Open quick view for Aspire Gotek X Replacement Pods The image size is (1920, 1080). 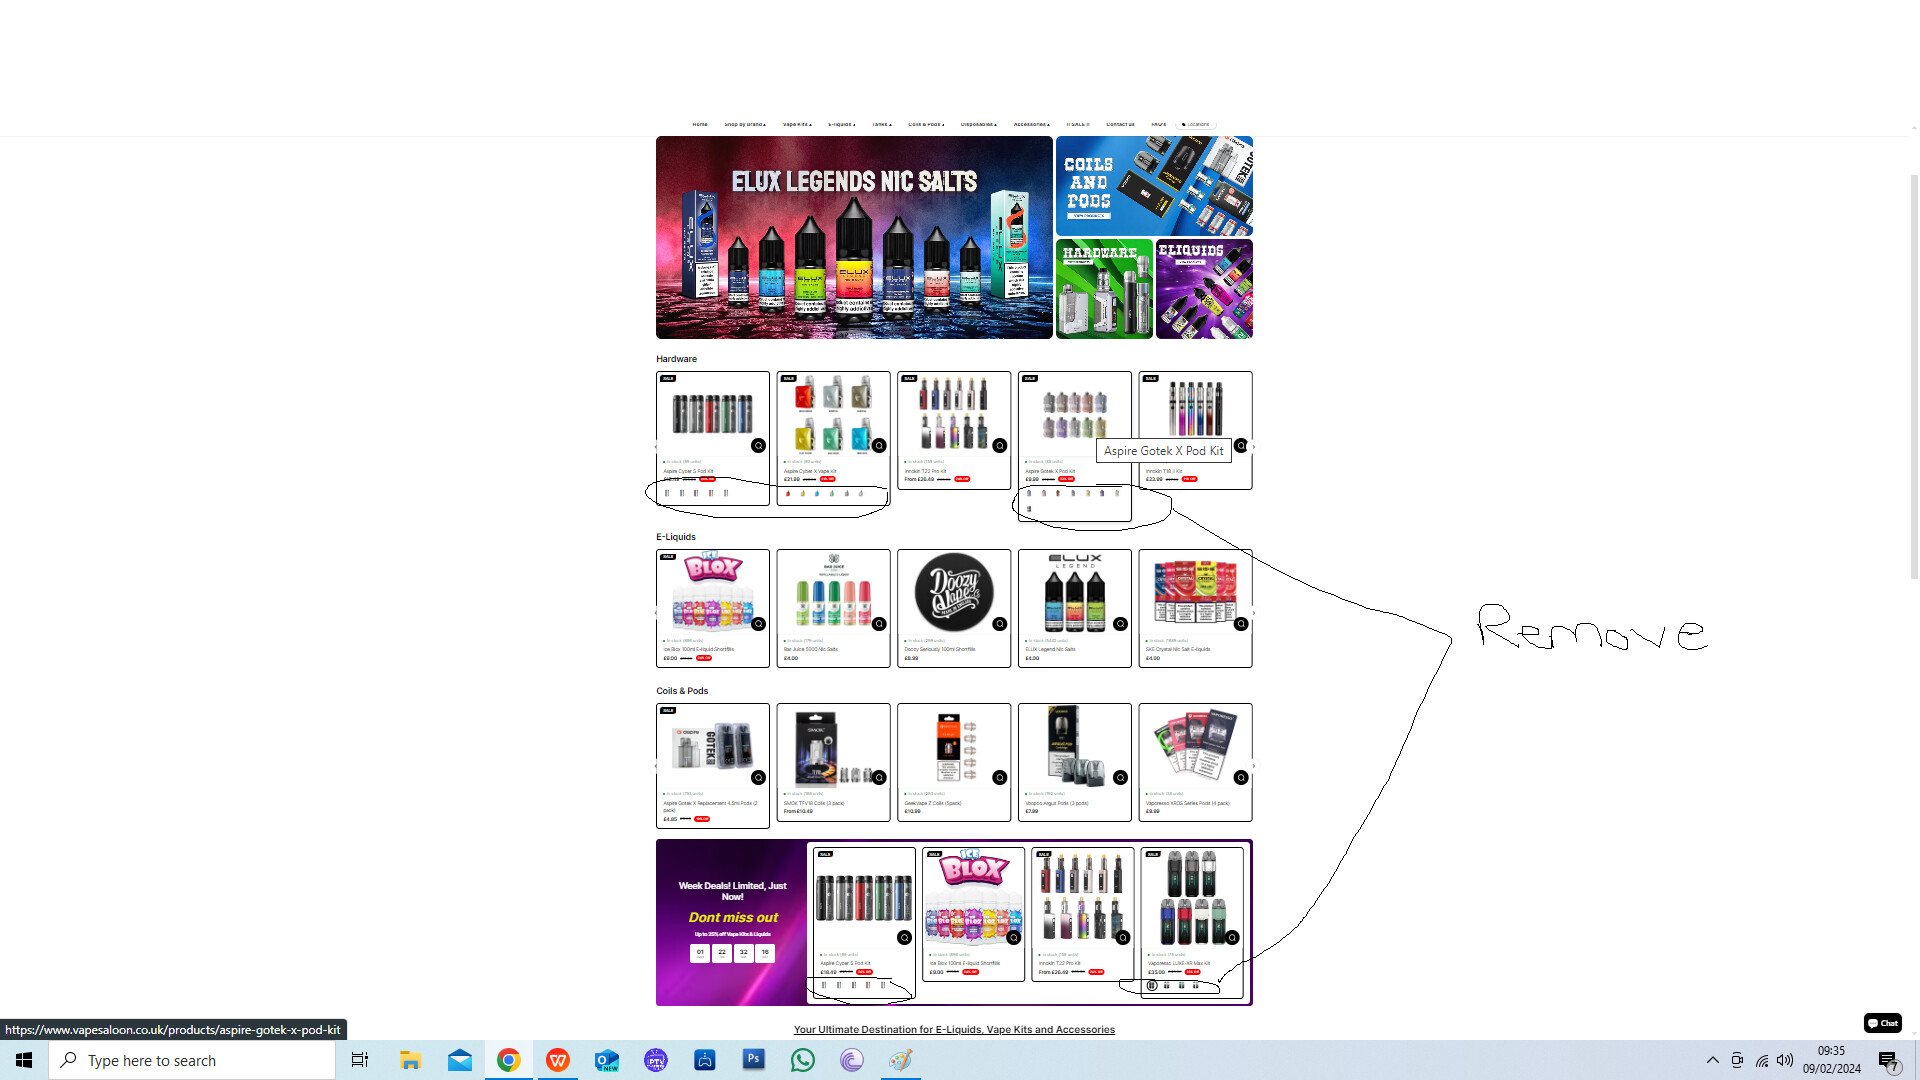click(758, 778)
